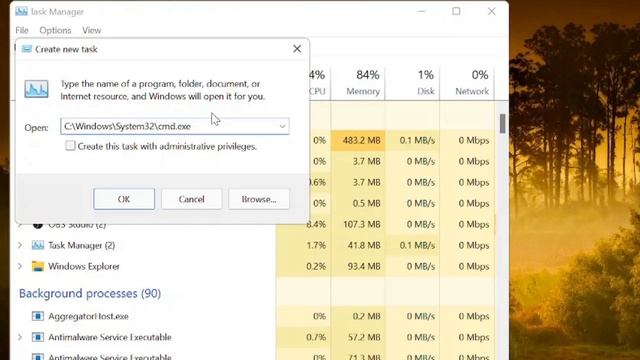640x360 pixels.
Task: Click the 0.5 MB memory cell
Action: (x=358, y=203)
